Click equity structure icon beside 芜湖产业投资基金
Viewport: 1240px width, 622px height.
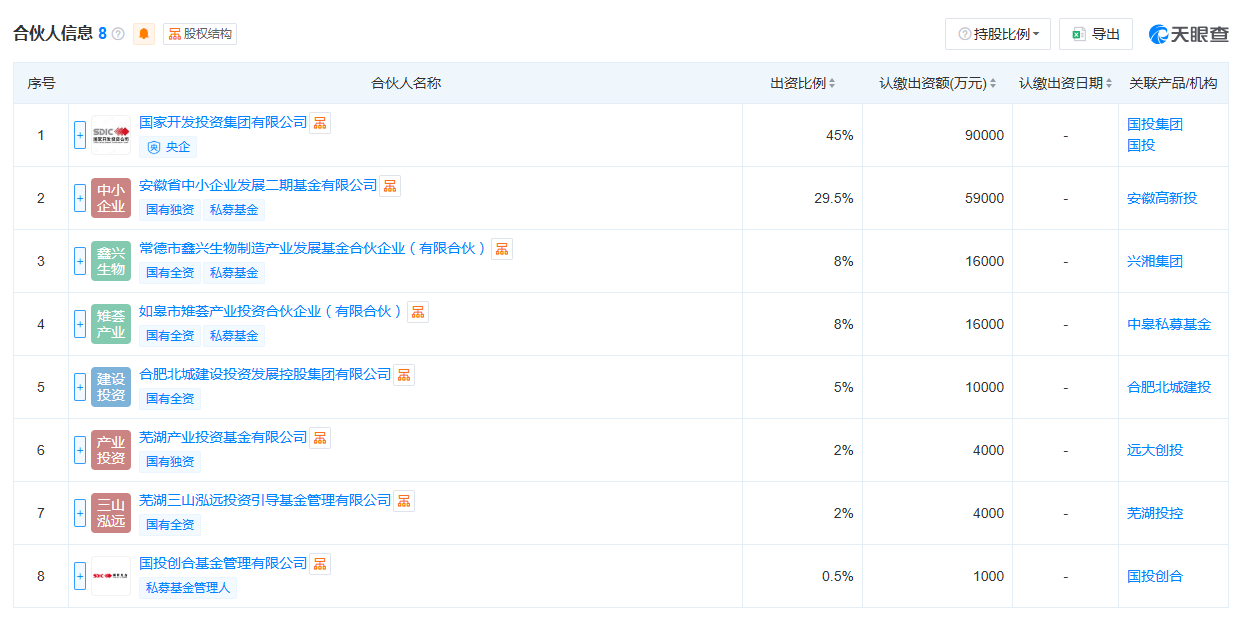click(320, 438)
